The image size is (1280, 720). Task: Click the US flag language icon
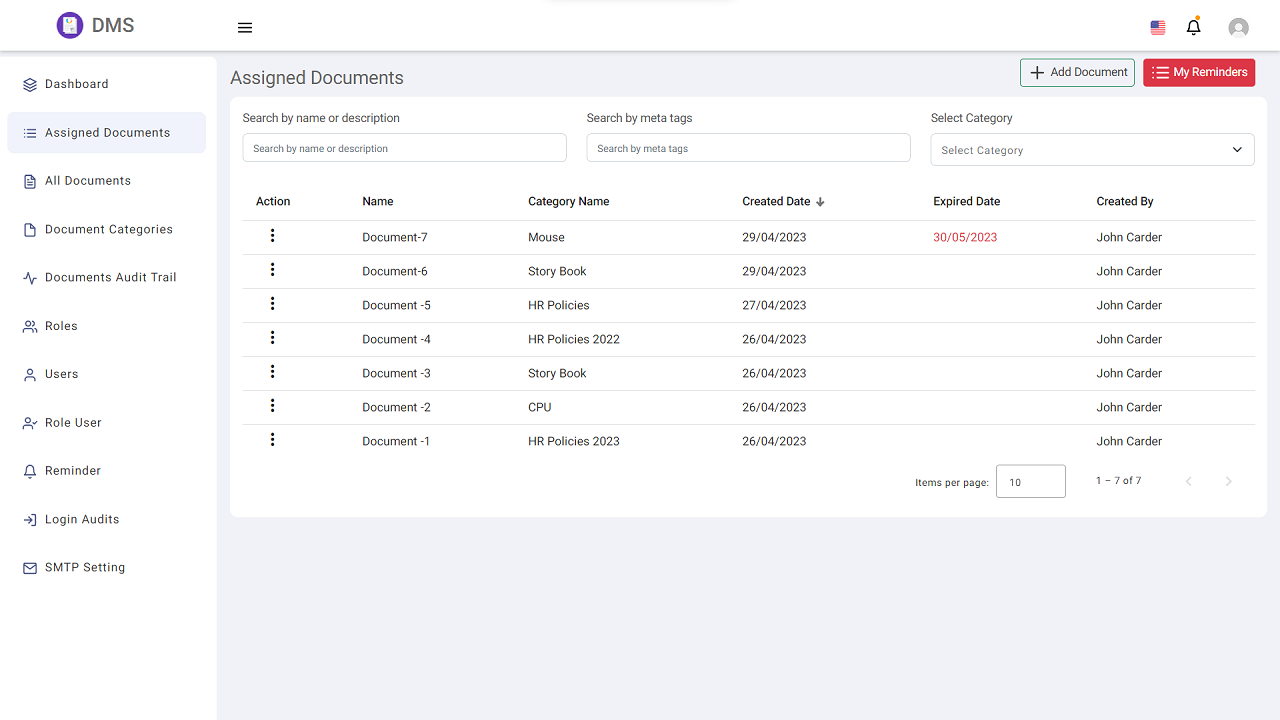tap(1158, 28)
